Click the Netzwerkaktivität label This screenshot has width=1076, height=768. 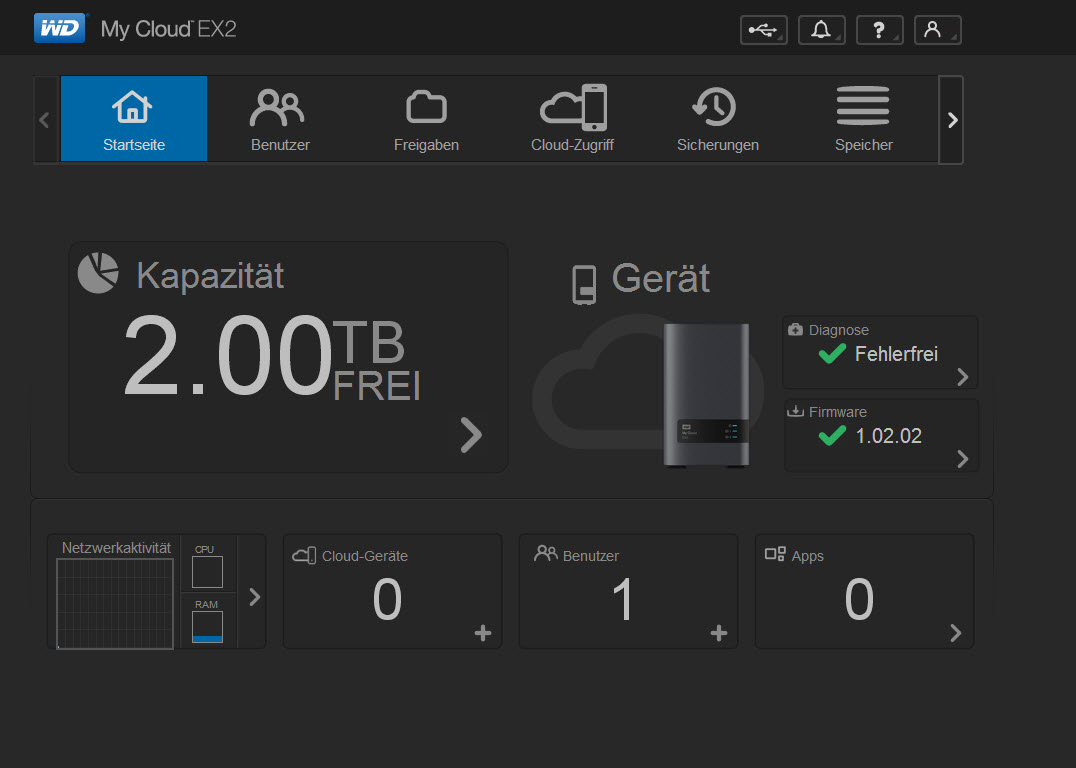pyautogui.click(x=116, y=548)
